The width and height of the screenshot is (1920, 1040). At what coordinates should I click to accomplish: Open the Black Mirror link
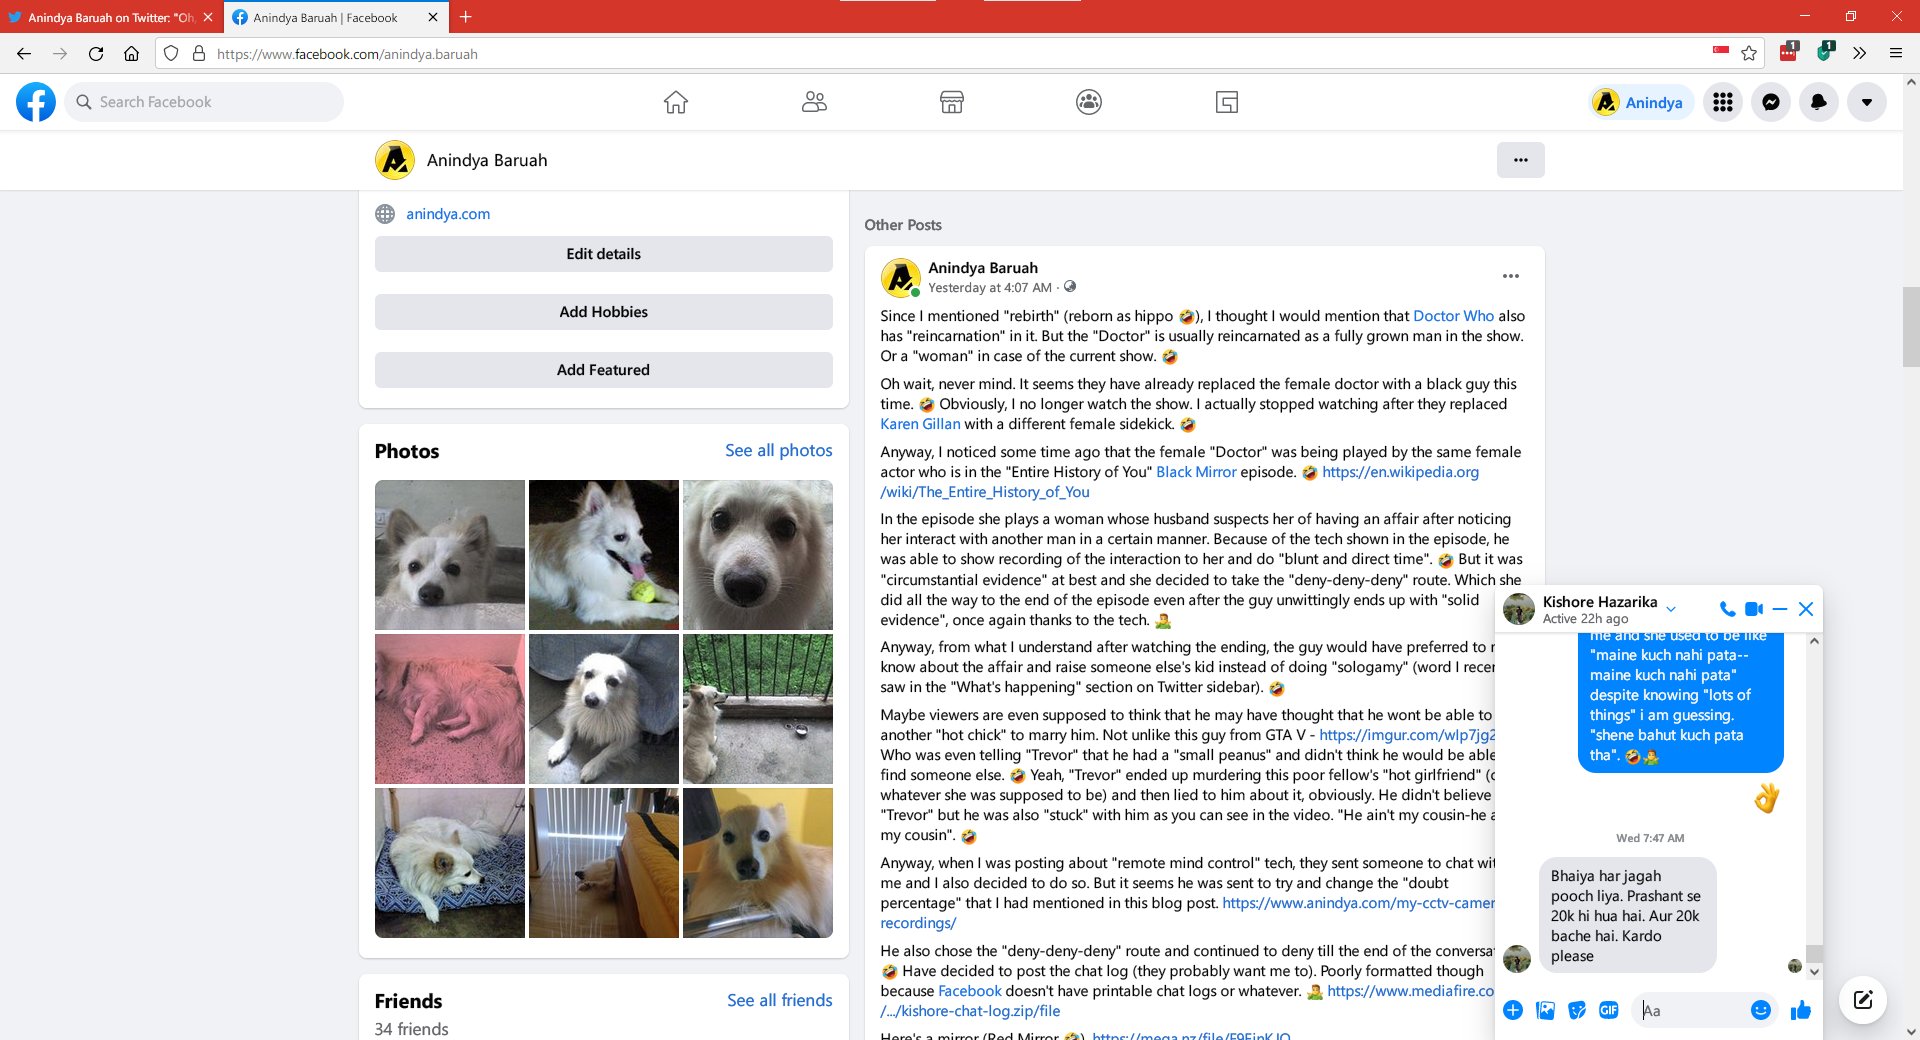(x=1196, y=472)
